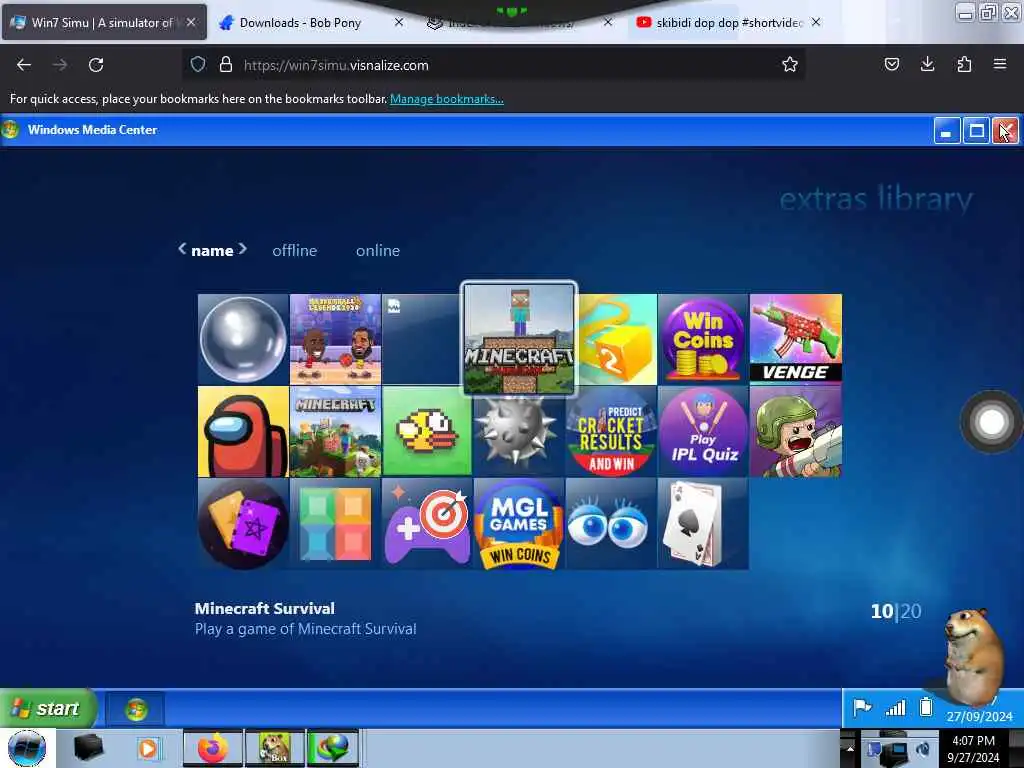1024x768 pixels.
Task: Open the extensions puzzle icon
Action: [964, 64]
